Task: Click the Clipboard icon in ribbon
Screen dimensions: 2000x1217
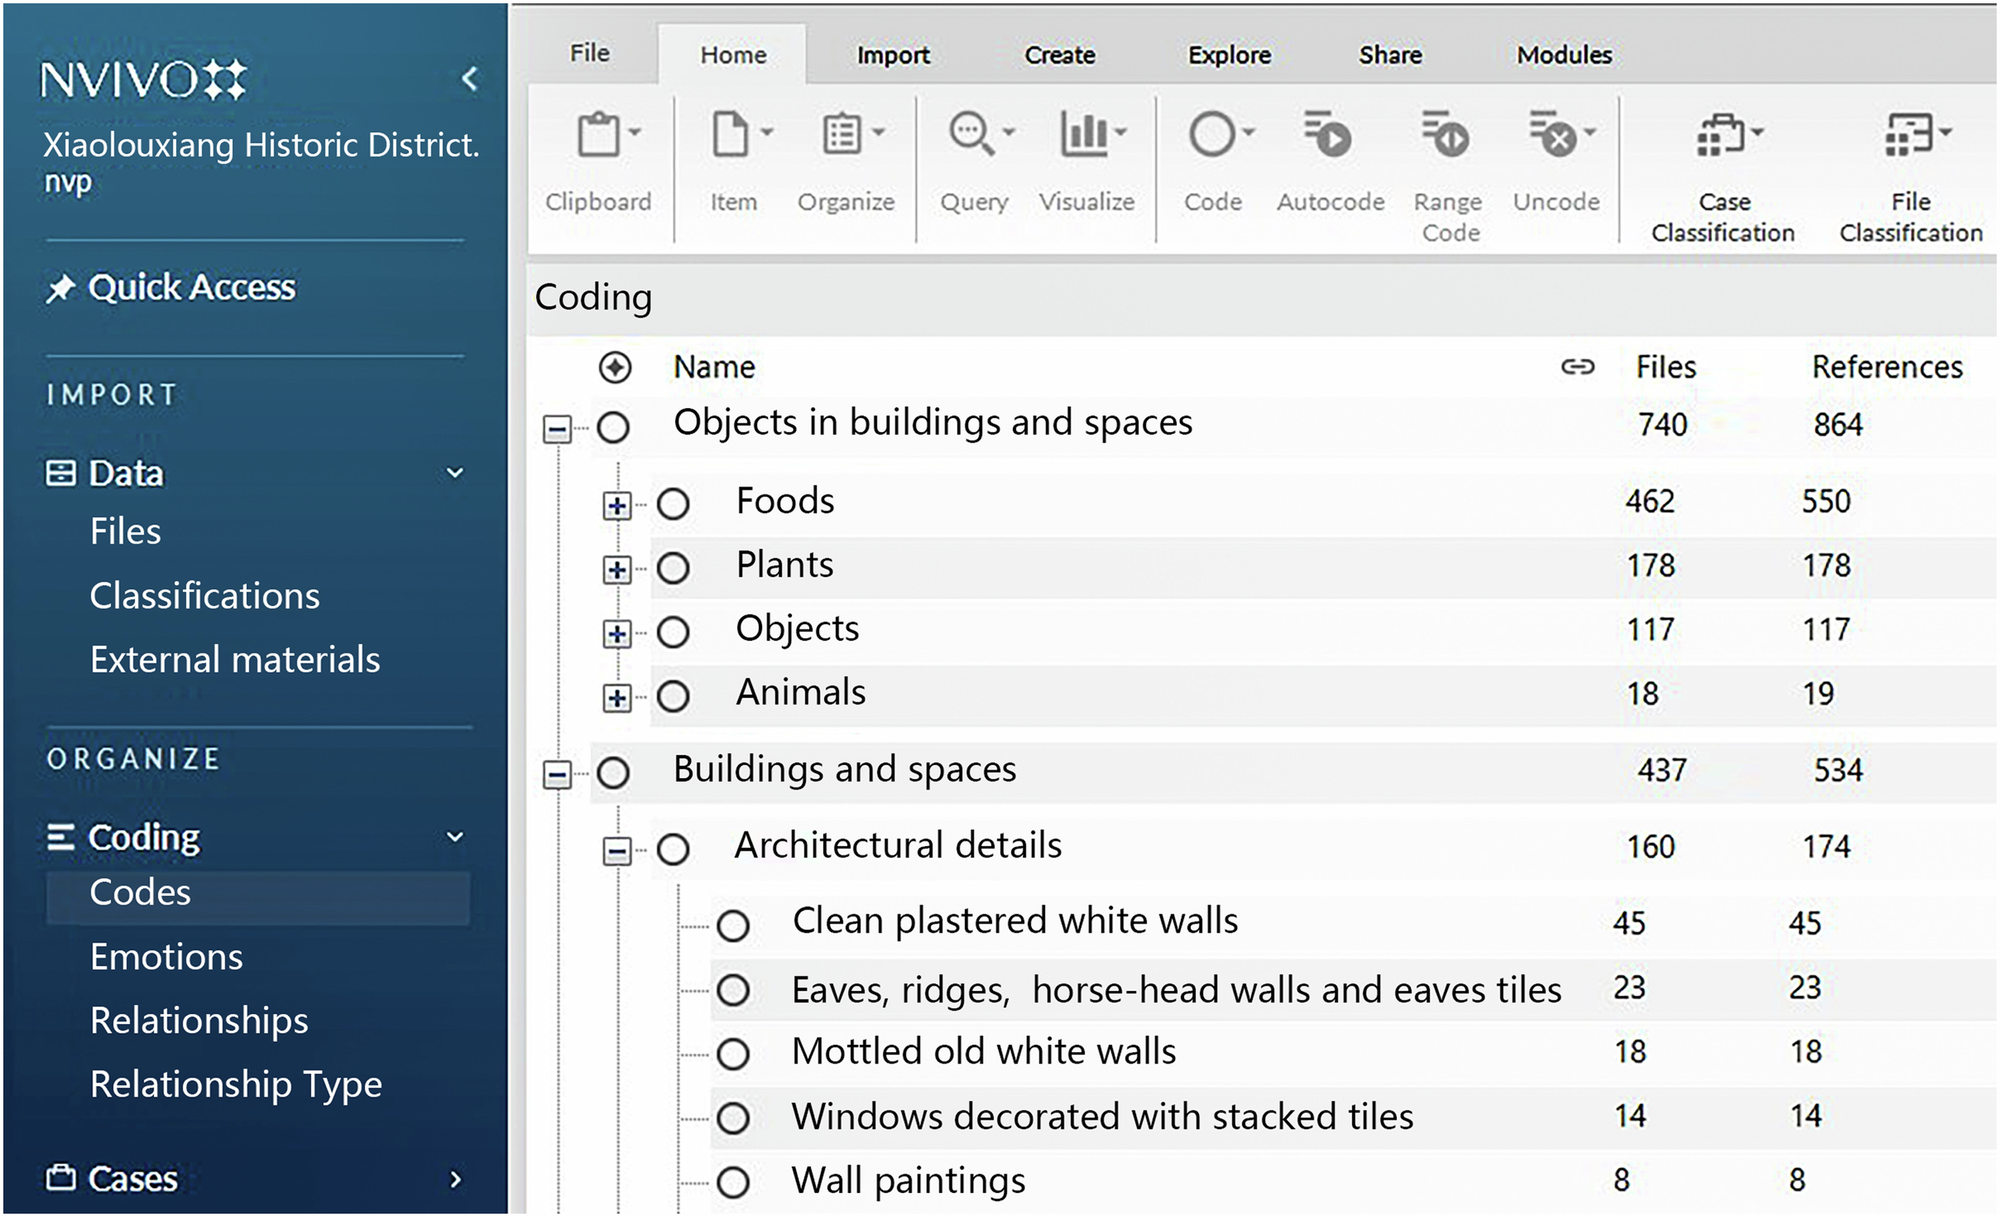Action: click(598, 135)
